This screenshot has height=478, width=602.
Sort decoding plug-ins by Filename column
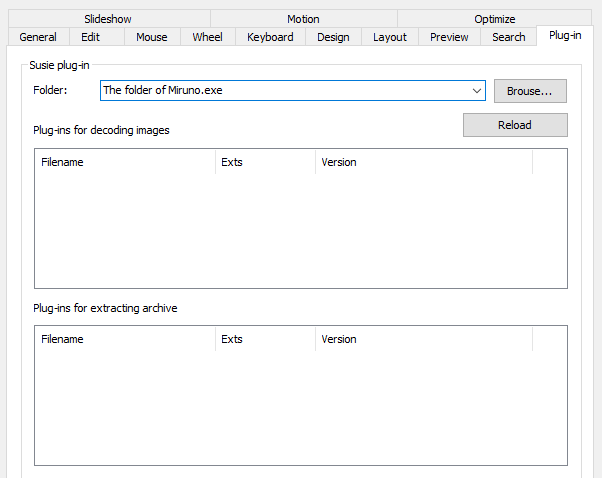125,162
